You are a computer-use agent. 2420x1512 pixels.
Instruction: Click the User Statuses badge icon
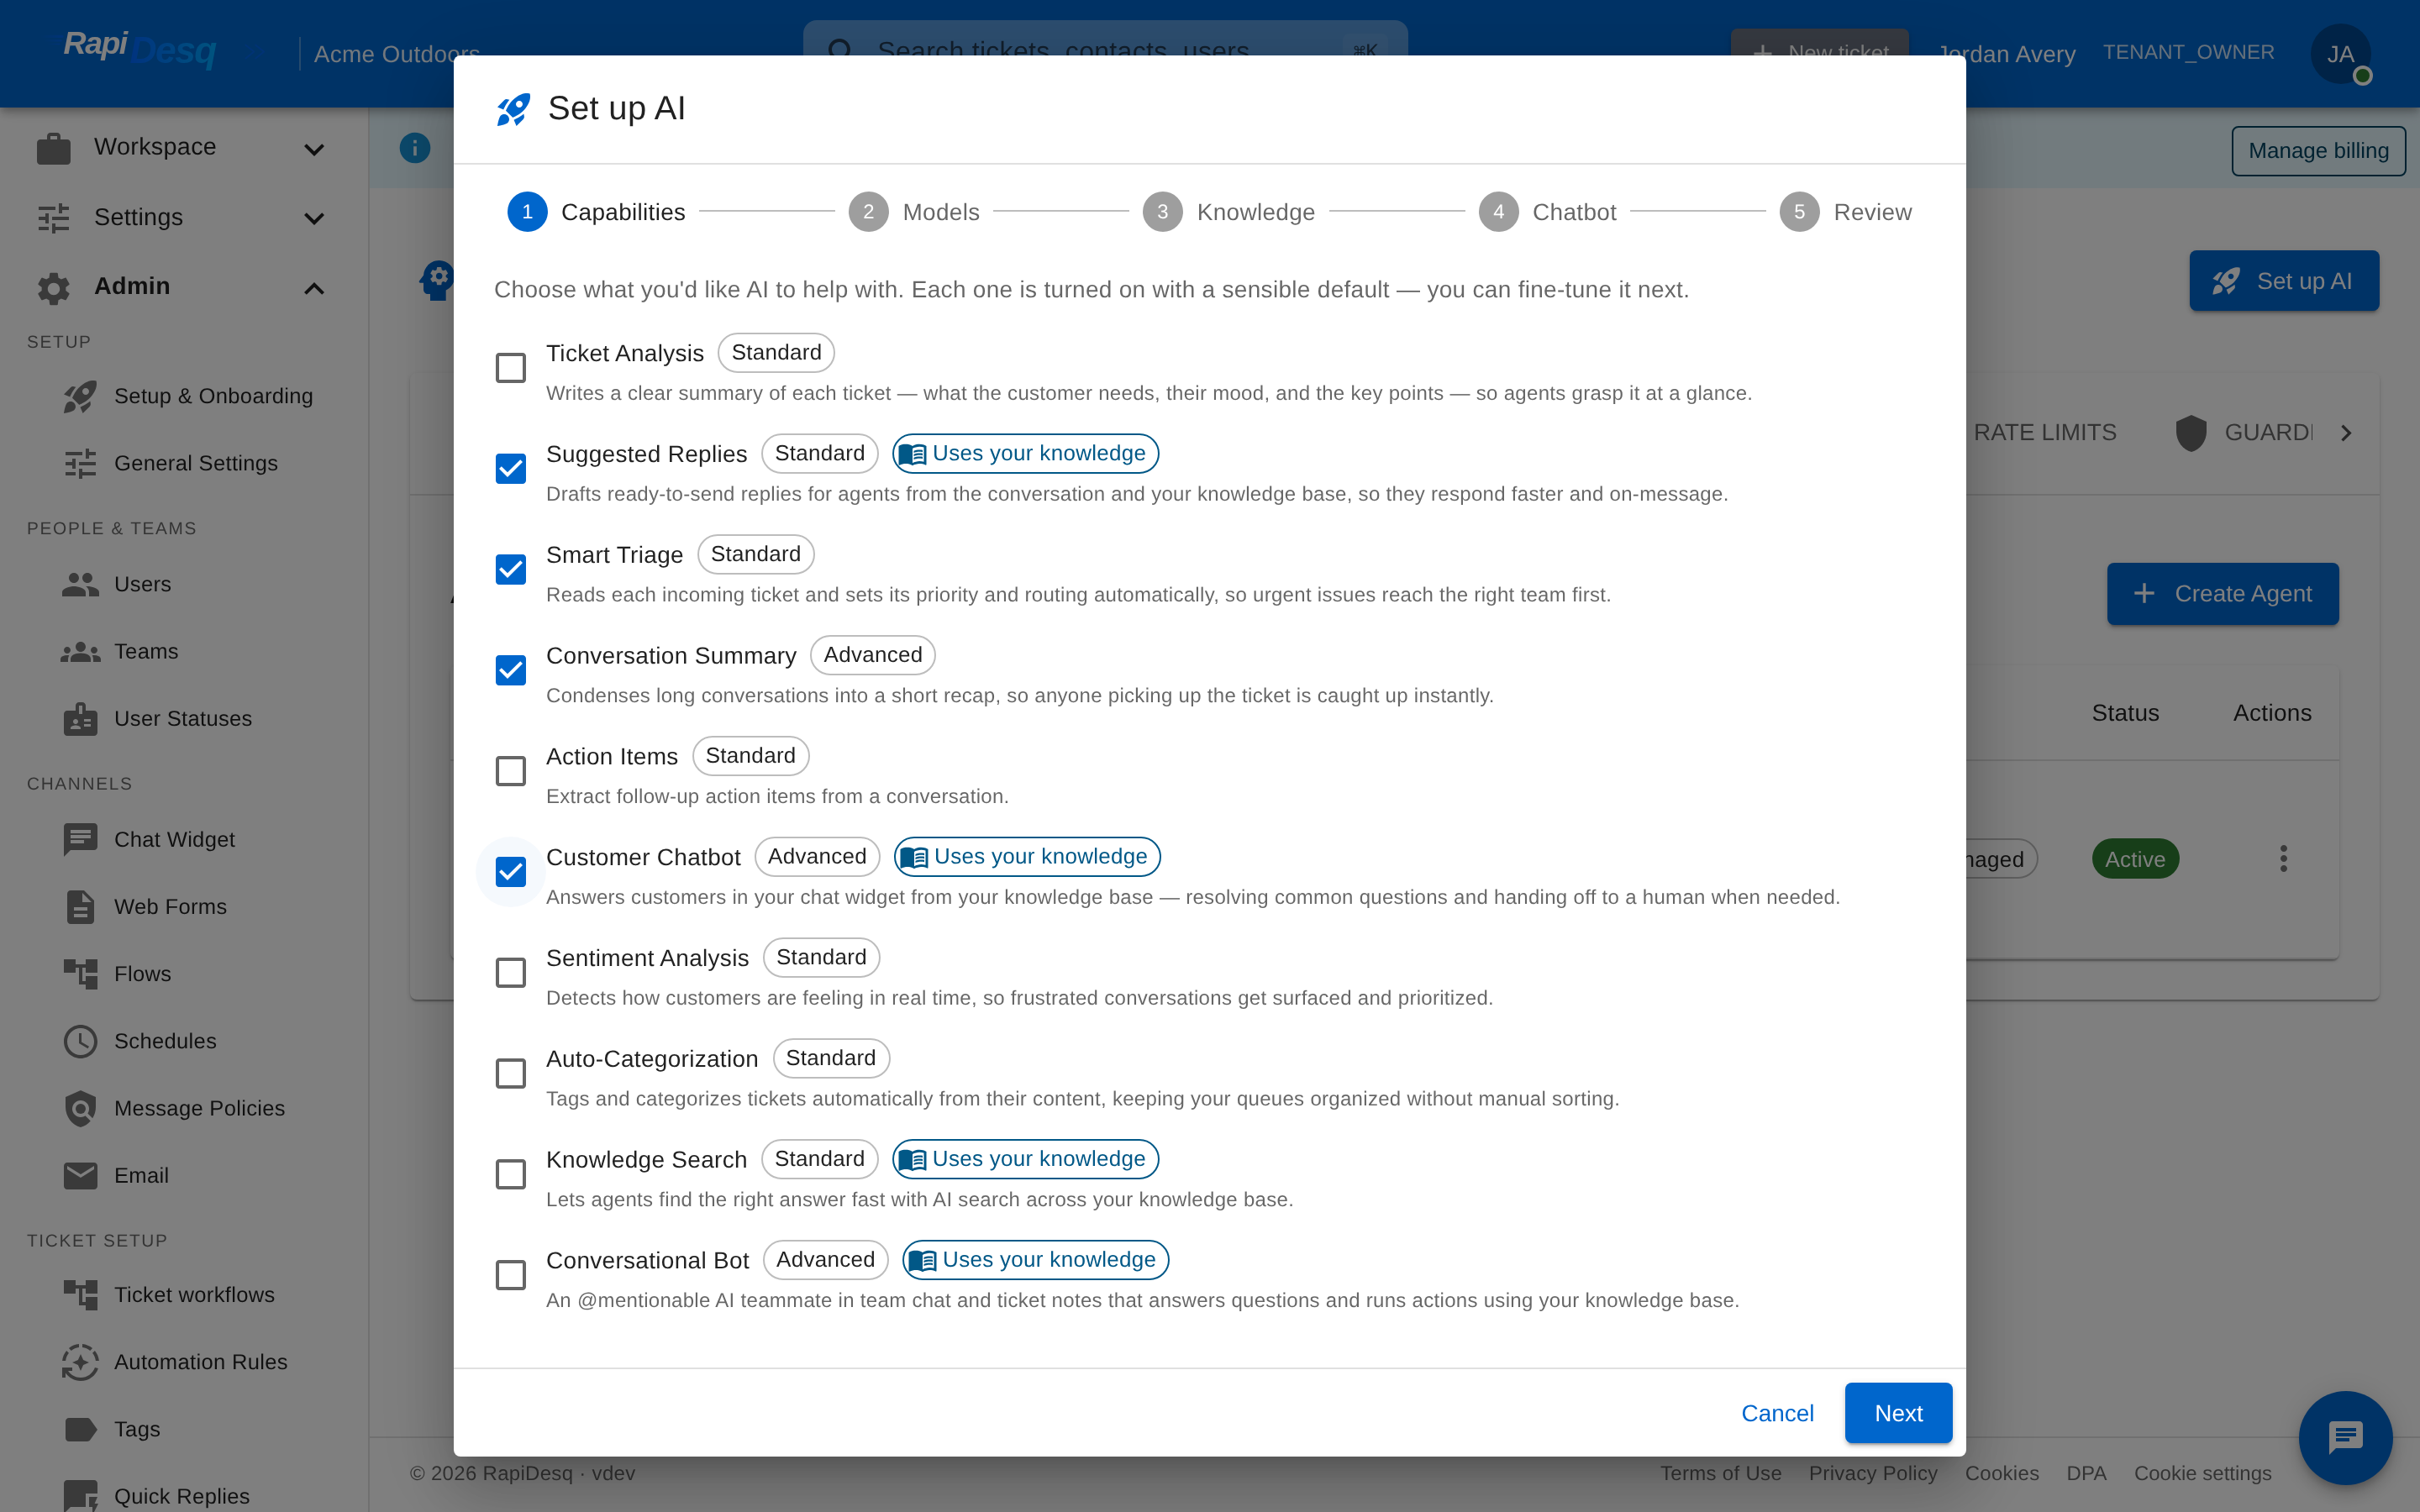(x=80, y=718)
